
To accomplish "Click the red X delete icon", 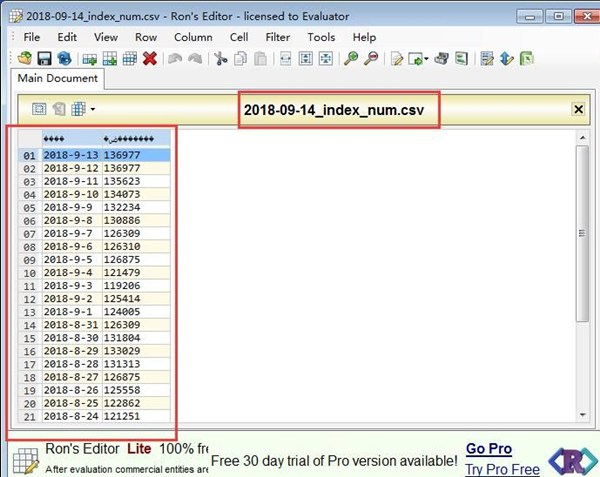I will point(149,59).
